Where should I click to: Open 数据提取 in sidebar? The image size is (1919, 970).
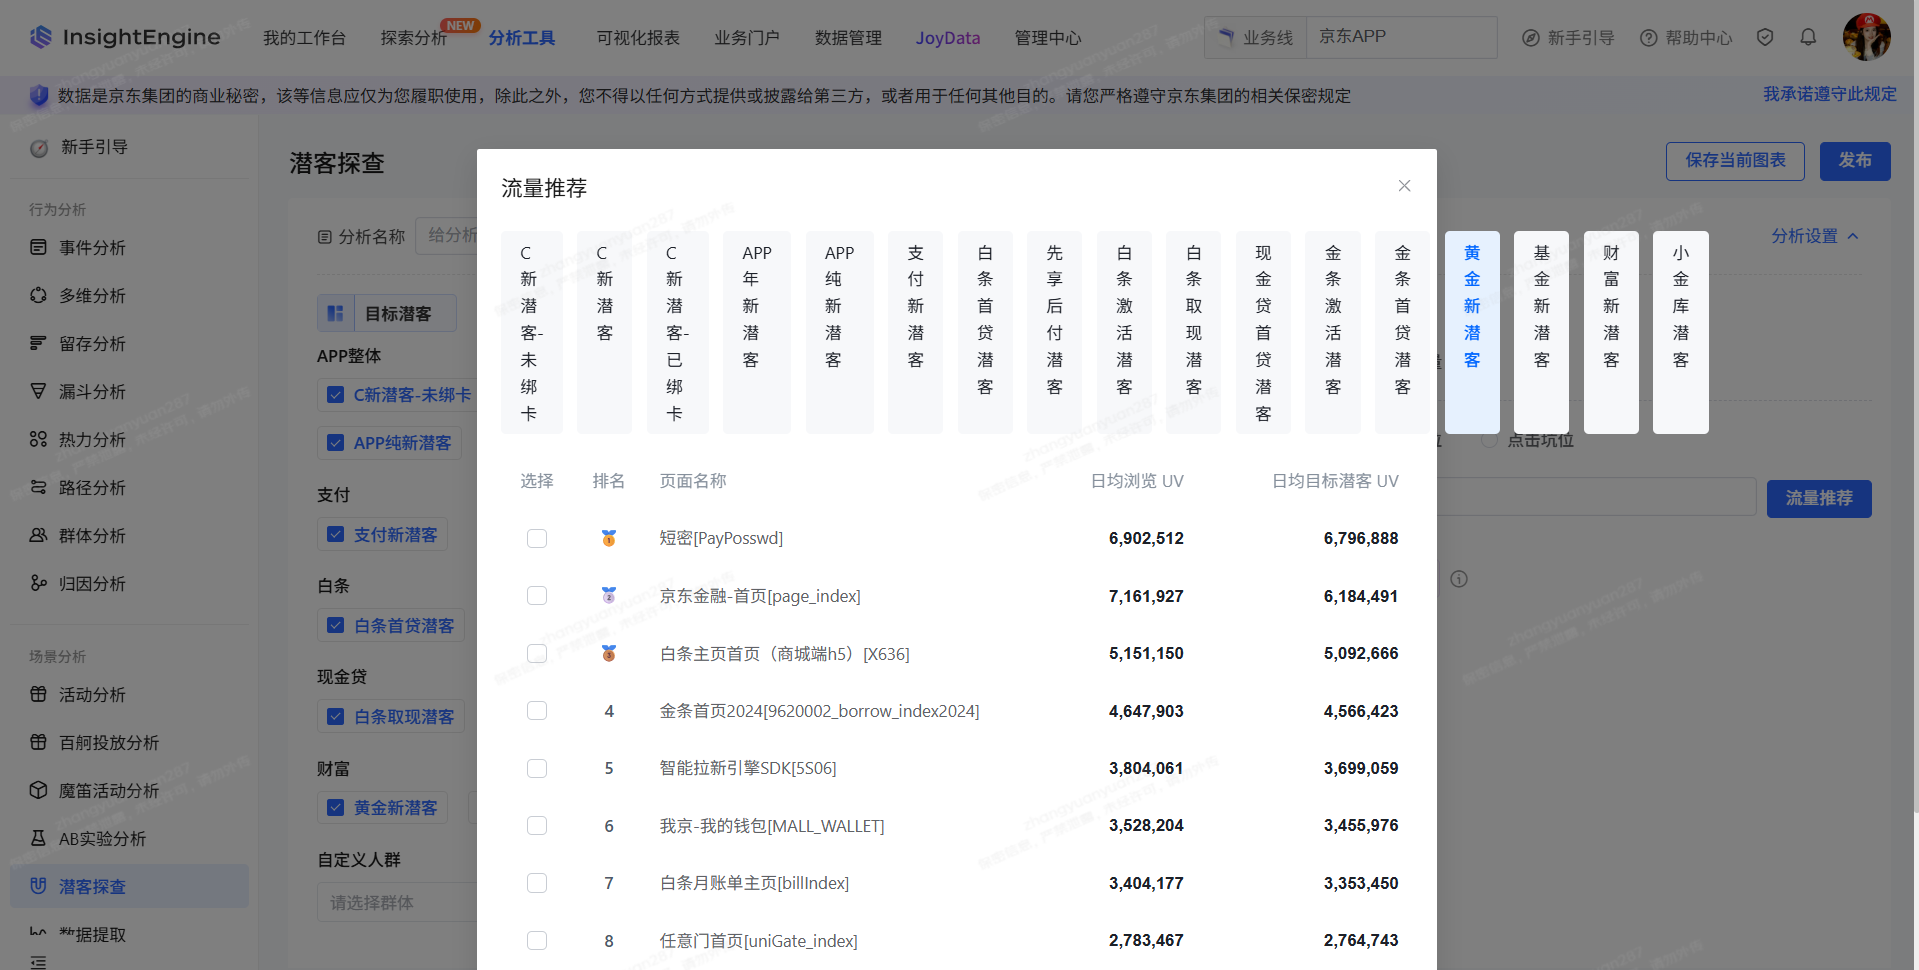[92, 934]
